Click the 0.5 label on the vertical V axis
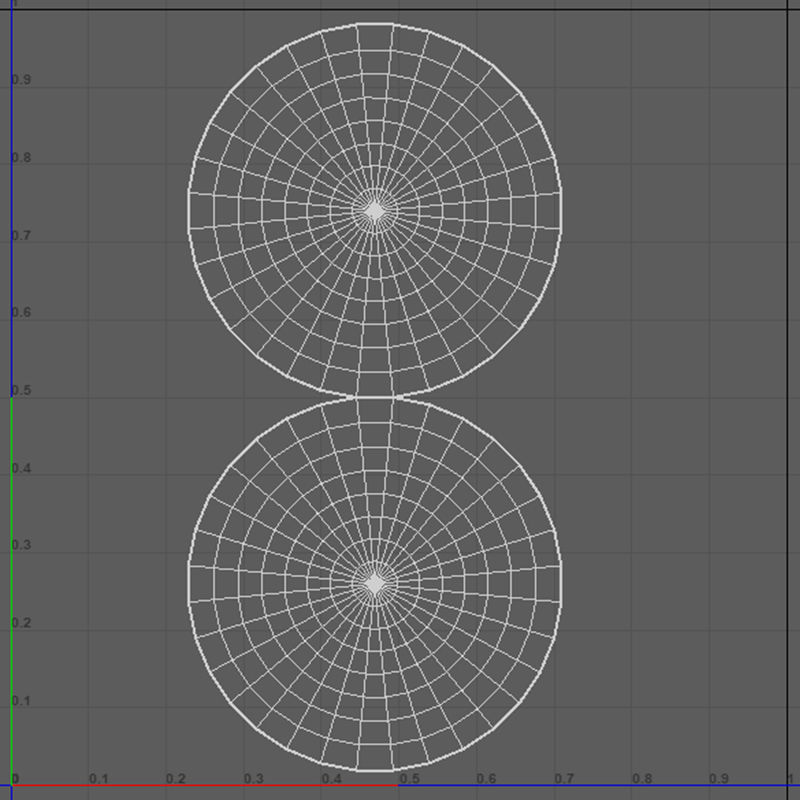The height and width of the screenshot is (800, 800). [21, 390]
